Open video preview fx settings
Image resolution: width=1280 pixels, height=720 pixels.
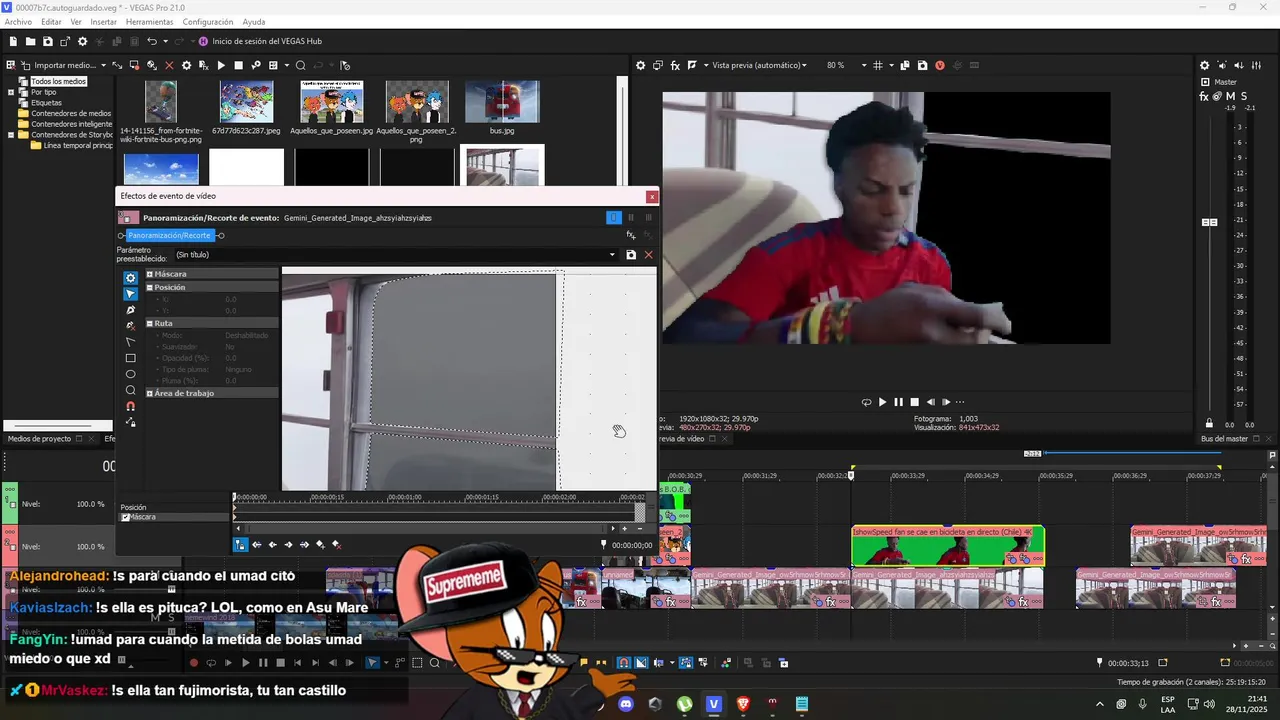point(675,65)
